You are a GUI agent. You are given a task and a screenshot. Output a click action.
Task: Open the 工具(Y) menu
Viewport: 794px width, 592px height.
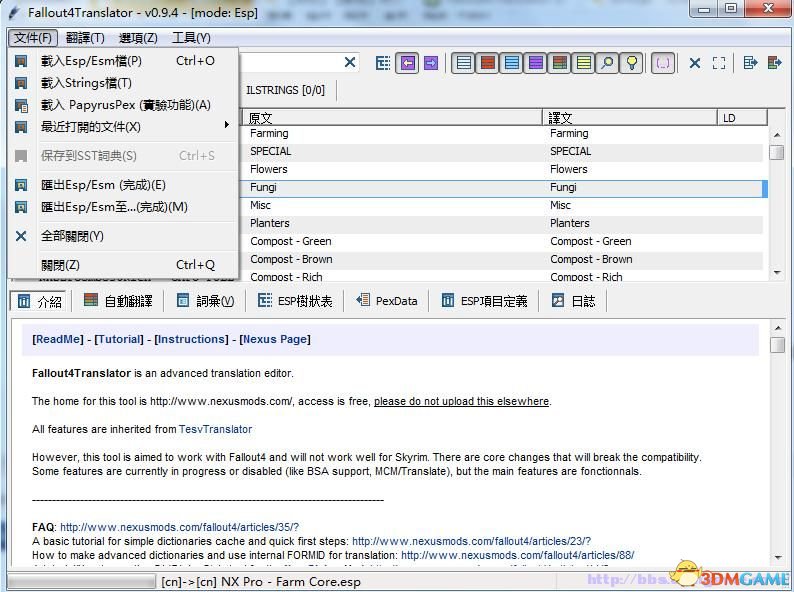pyautogui.click(x=191, y=37)
